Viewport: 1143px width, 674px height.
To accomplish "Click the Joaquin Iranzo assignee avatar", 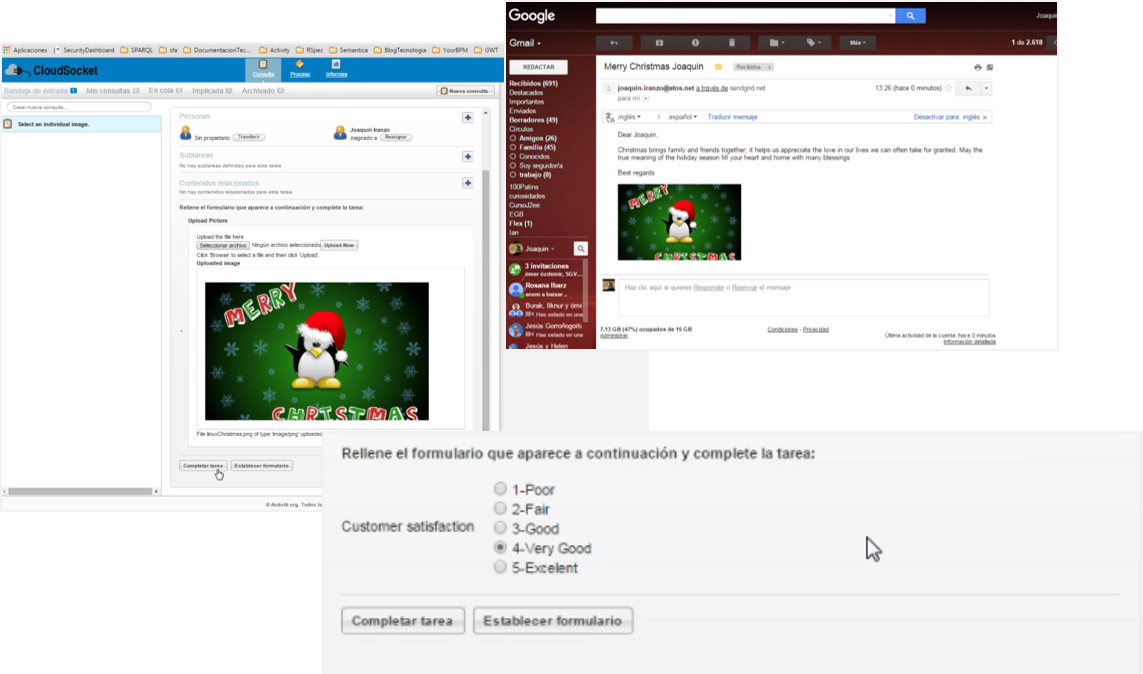I will [x=340, y=133].
